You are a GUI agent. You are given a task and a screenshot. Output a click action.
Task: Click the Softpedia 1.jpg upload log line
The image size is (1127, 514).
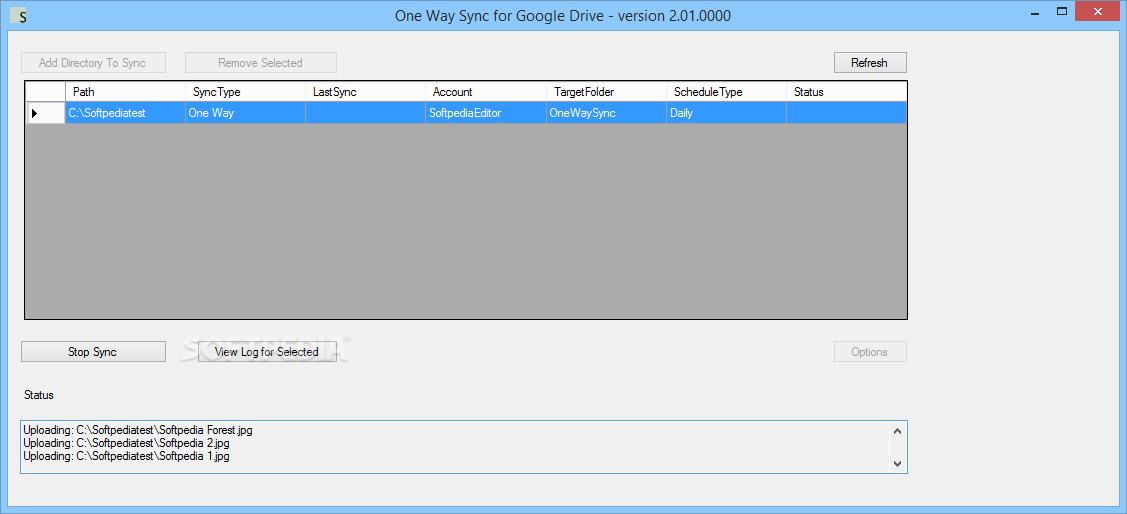coord(126,456)
